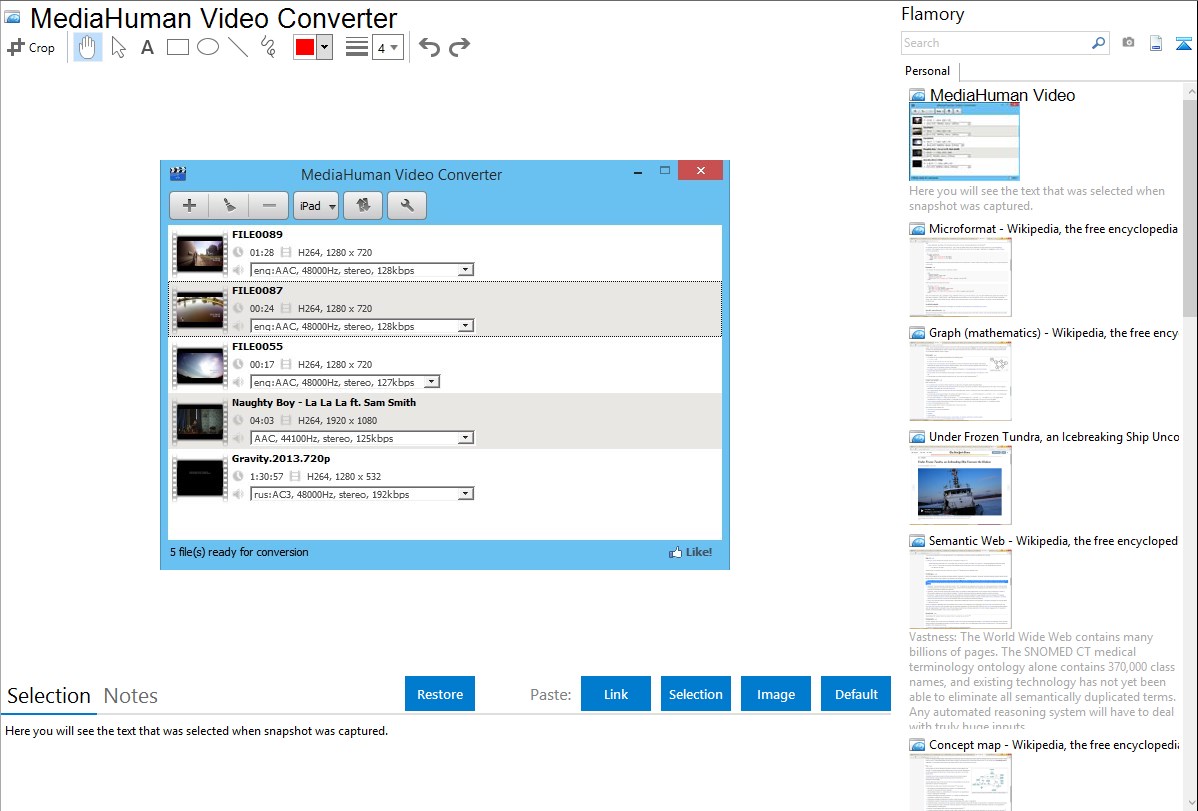
Task: Click the "5 file(s) ready for conversion" status
Action: click(x=239, y=552)
